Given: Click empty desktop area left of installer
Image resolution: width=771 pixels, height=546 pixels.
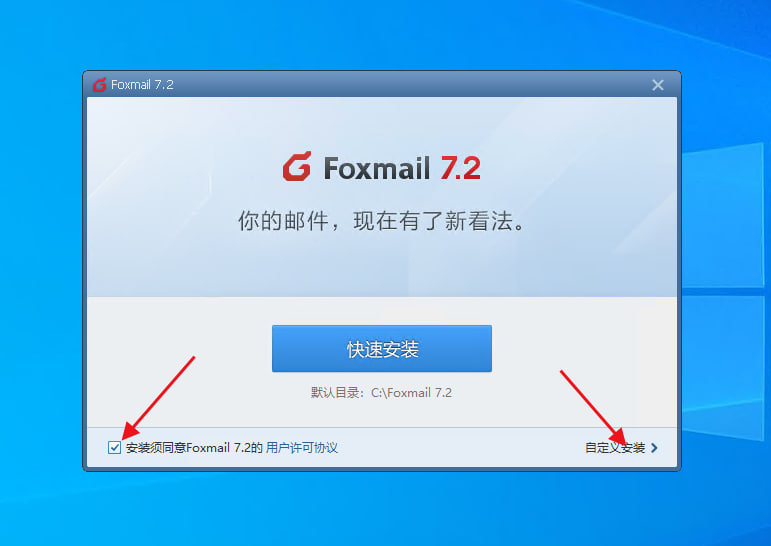Looking at the screenshot, I should pos(41,271).
